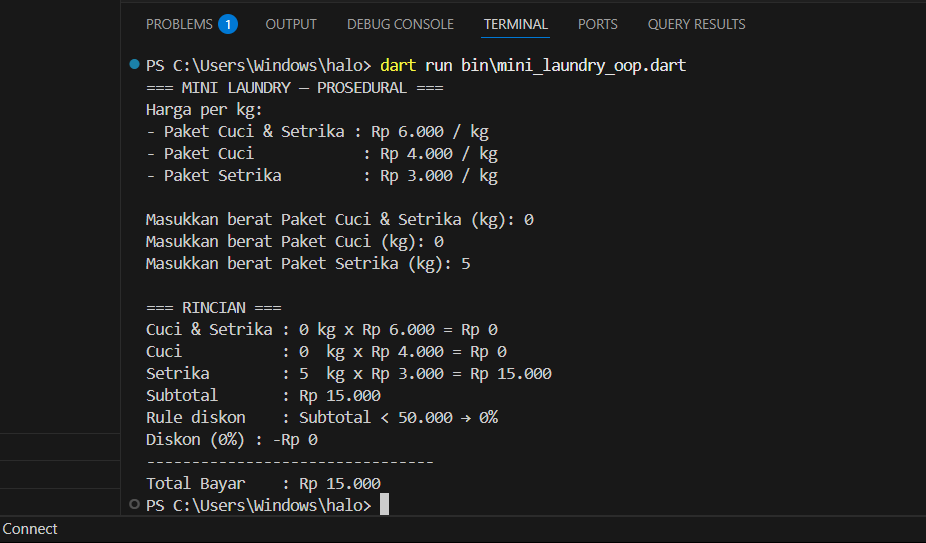The width and height of the screenshot is (926, 543).
Task: Open the OUTPUT tab
Action: (x=291, y=24)
